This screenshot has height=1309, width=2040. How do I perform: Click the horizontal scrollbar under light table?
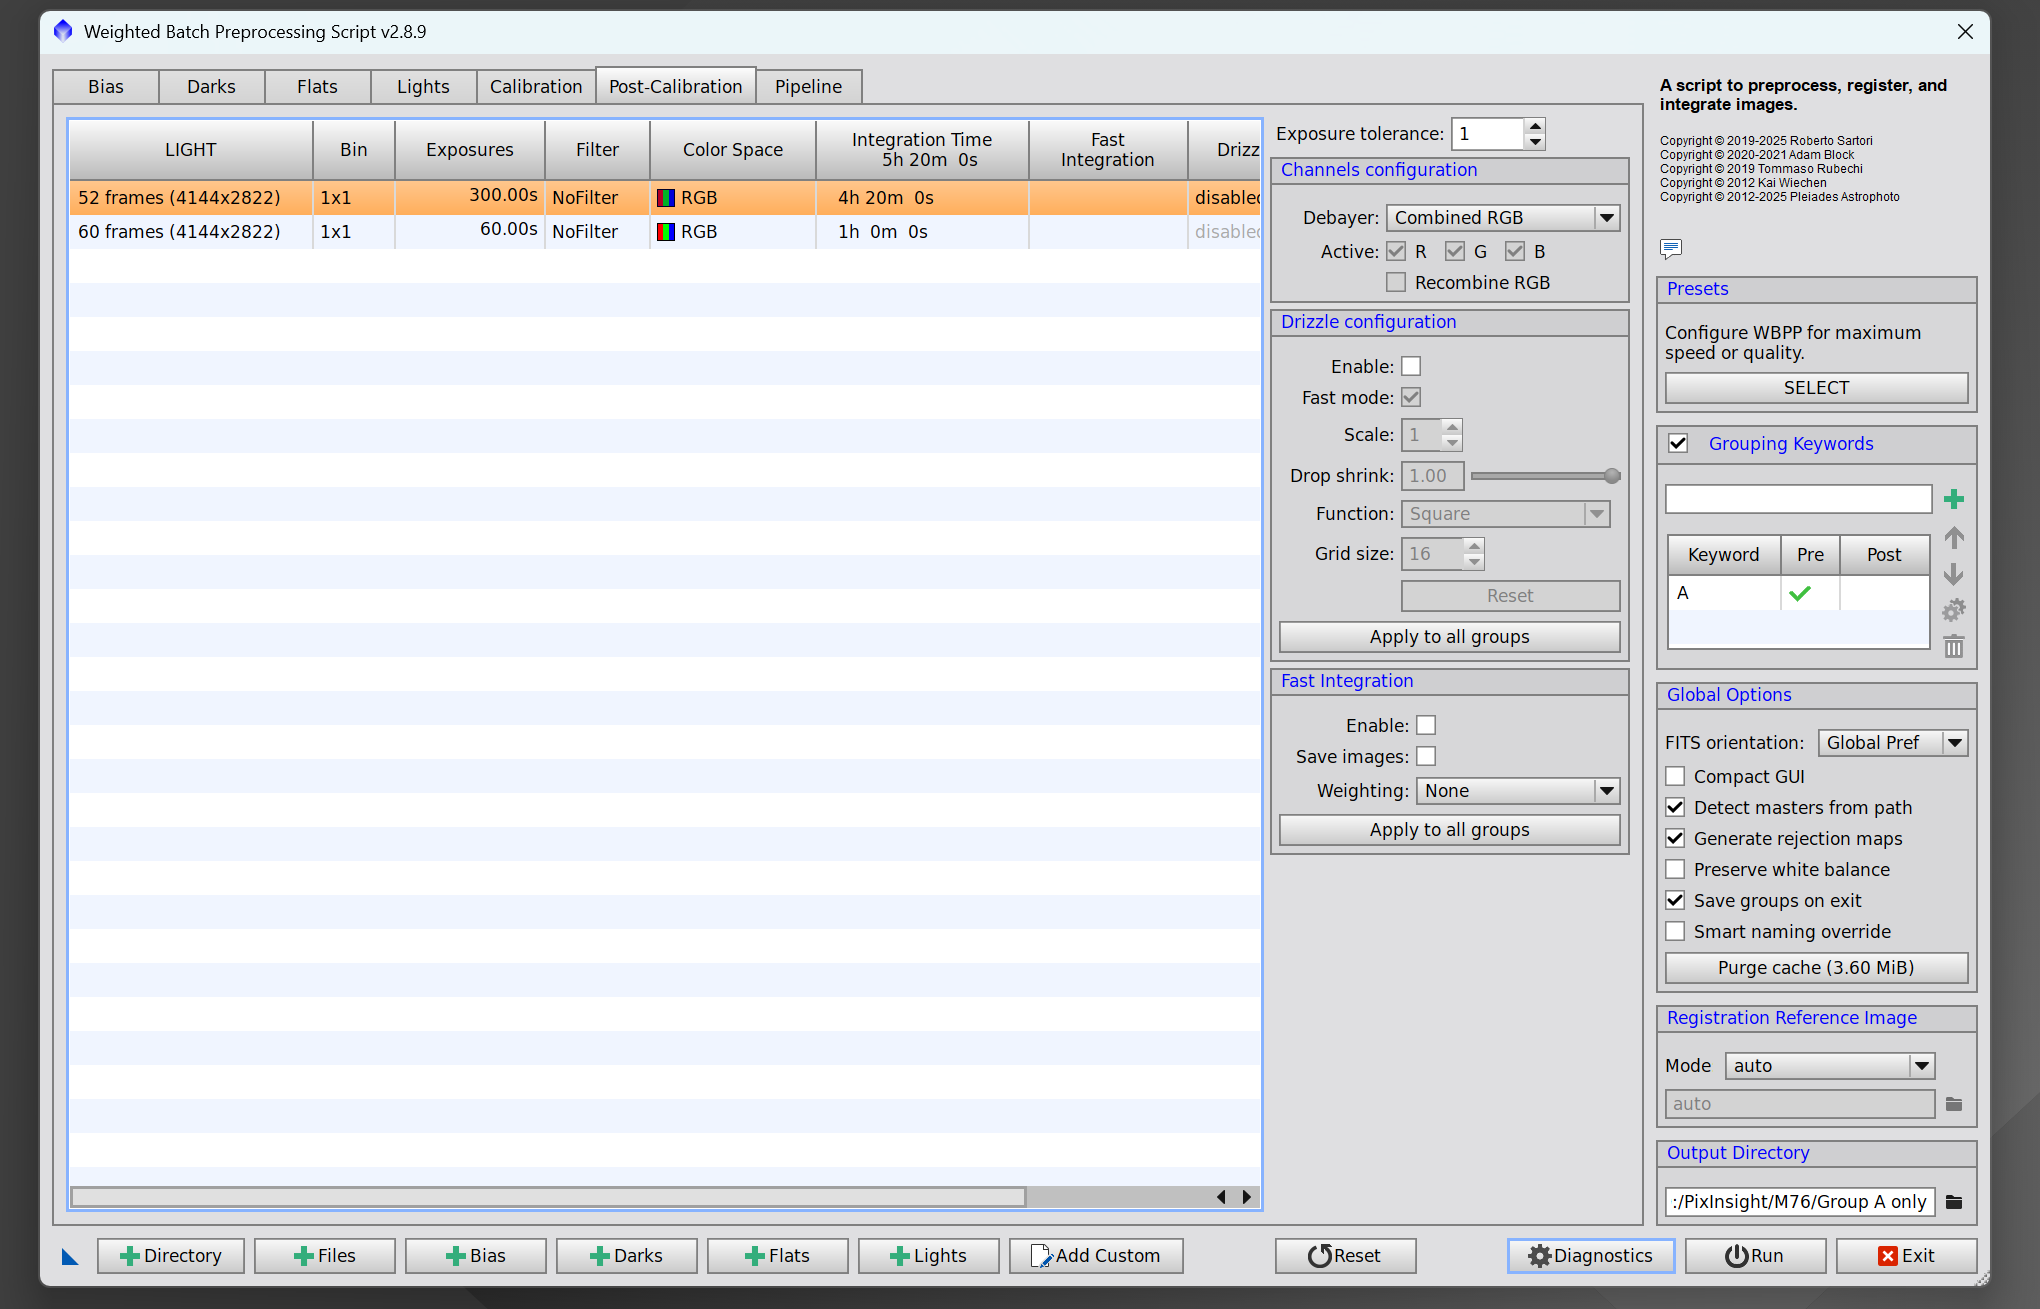(x=548, y=1197)
